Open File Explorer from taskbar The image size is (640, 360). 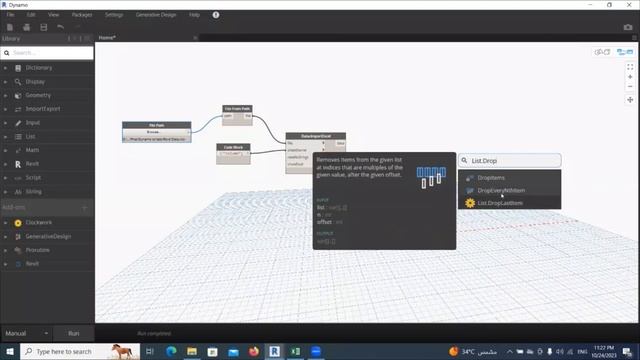(x=192, y=351)
